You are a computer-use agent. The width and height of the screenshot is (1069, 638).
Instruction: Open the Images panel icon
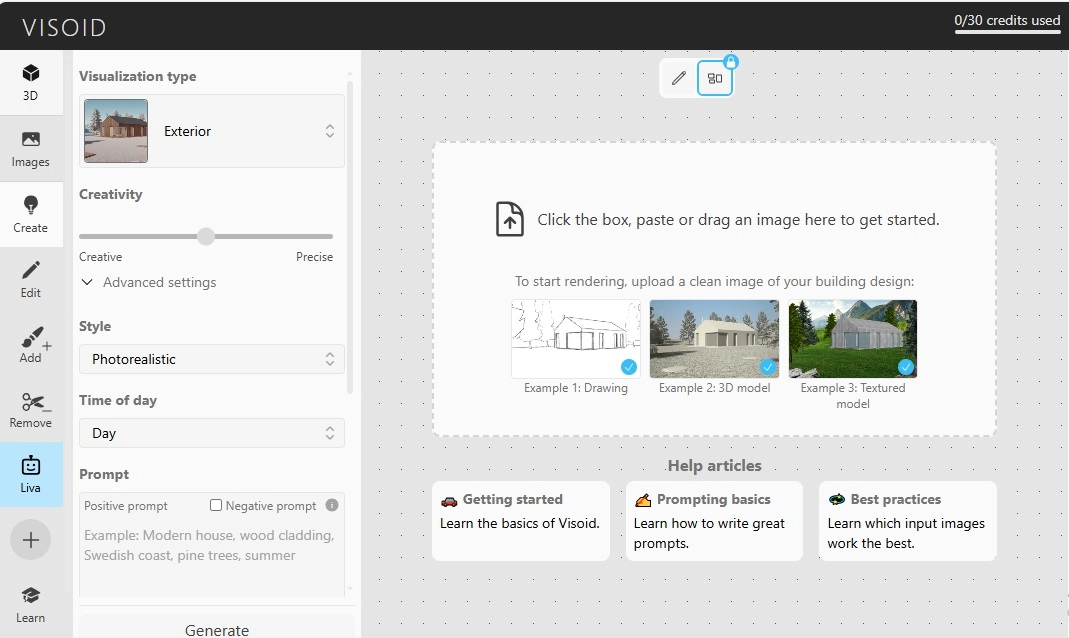point(31,148)
